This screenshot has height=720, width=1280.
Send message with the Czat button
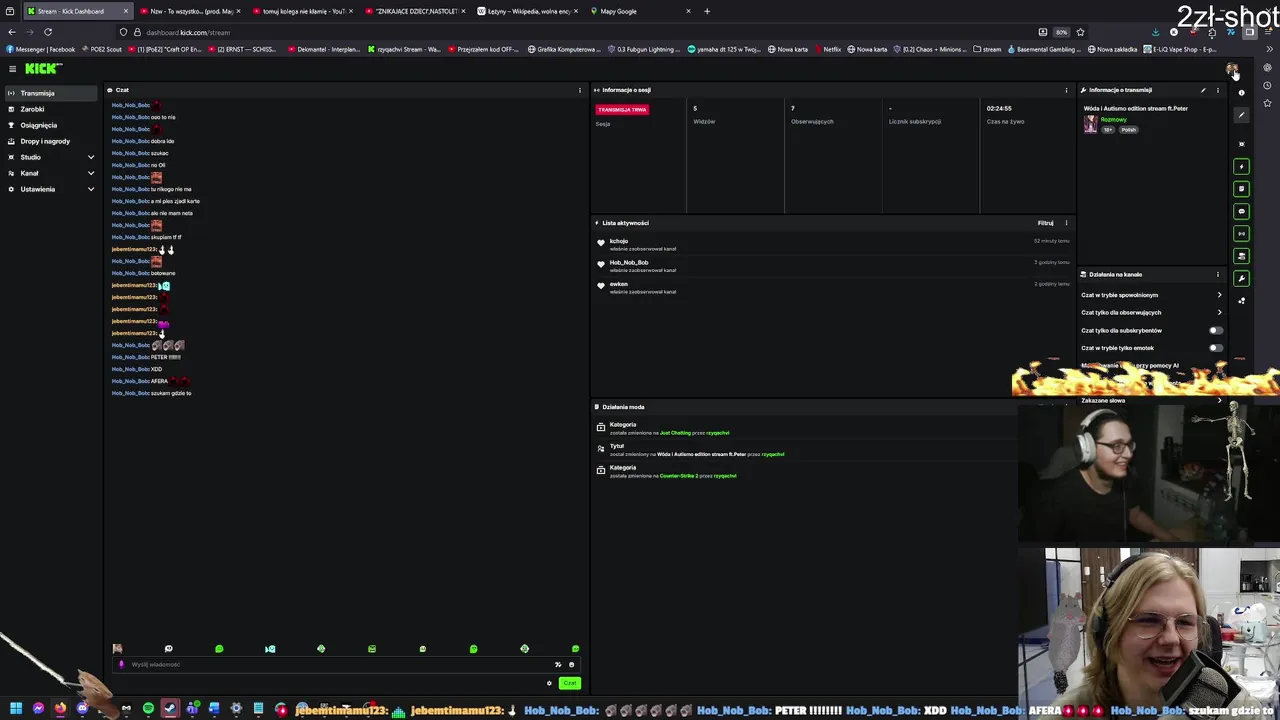pyautogui.click(x=570, y=683)
